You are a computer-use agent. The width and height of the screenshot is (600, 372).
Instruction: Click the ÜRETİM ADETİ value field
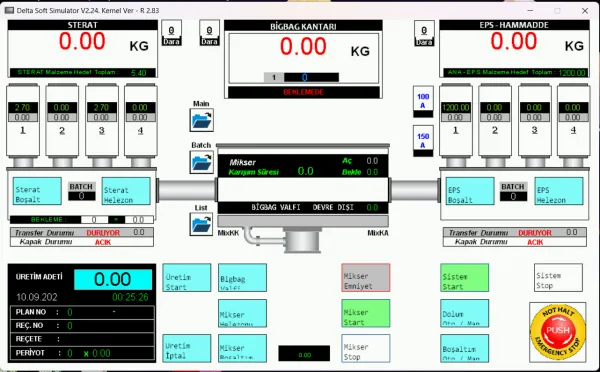(113, 279)
